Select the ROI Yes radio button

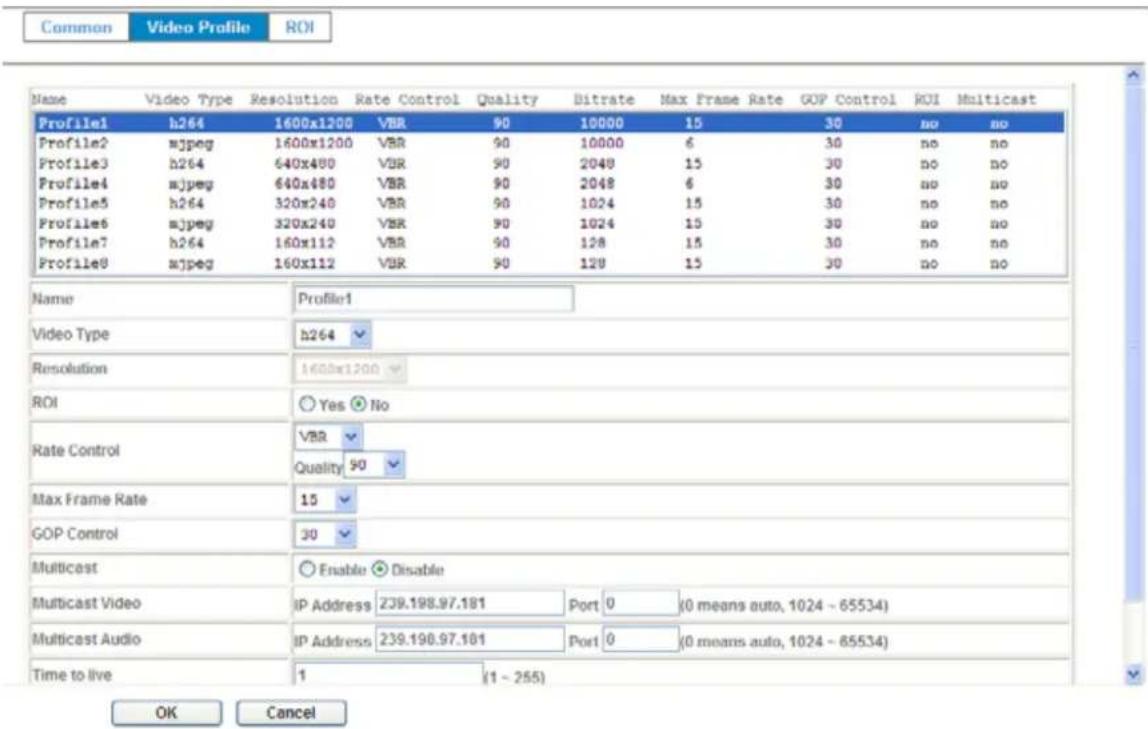coord(307,404)
